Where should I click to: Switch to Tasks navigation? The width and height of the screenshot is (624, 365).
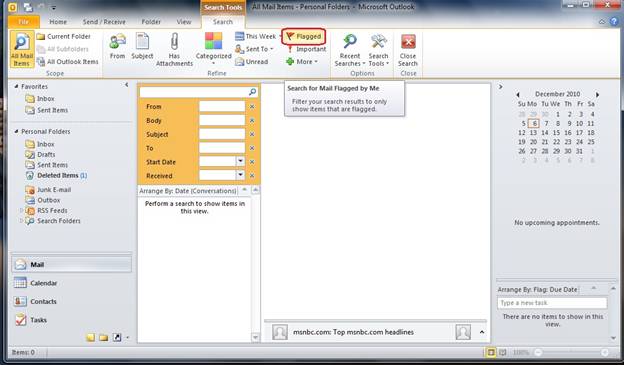tap(72, 320)
